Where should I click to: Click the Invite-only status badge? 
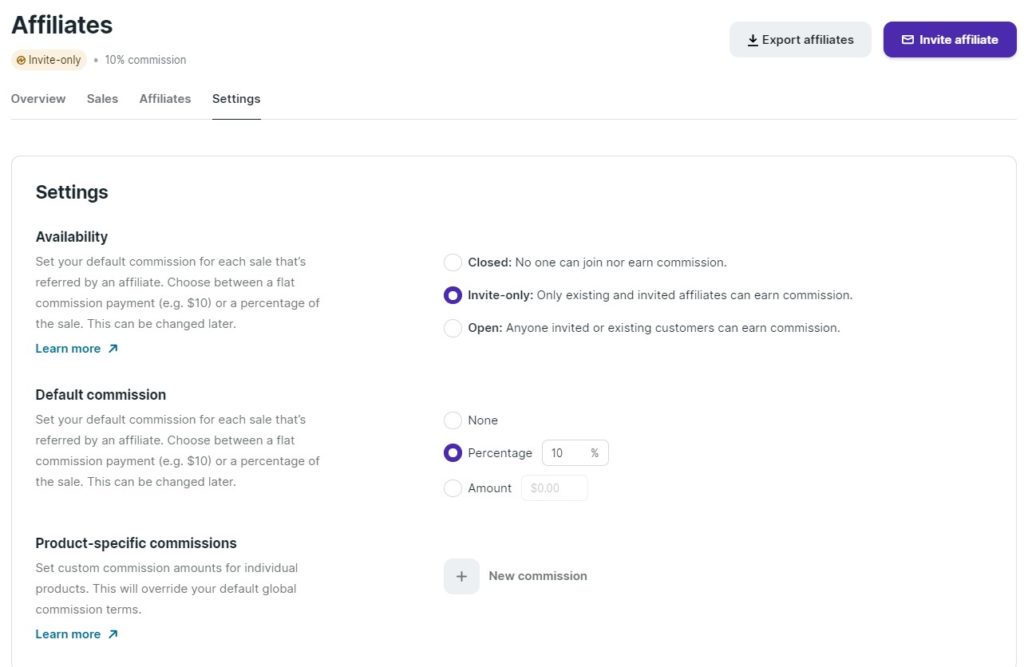[x=49, y=60]
